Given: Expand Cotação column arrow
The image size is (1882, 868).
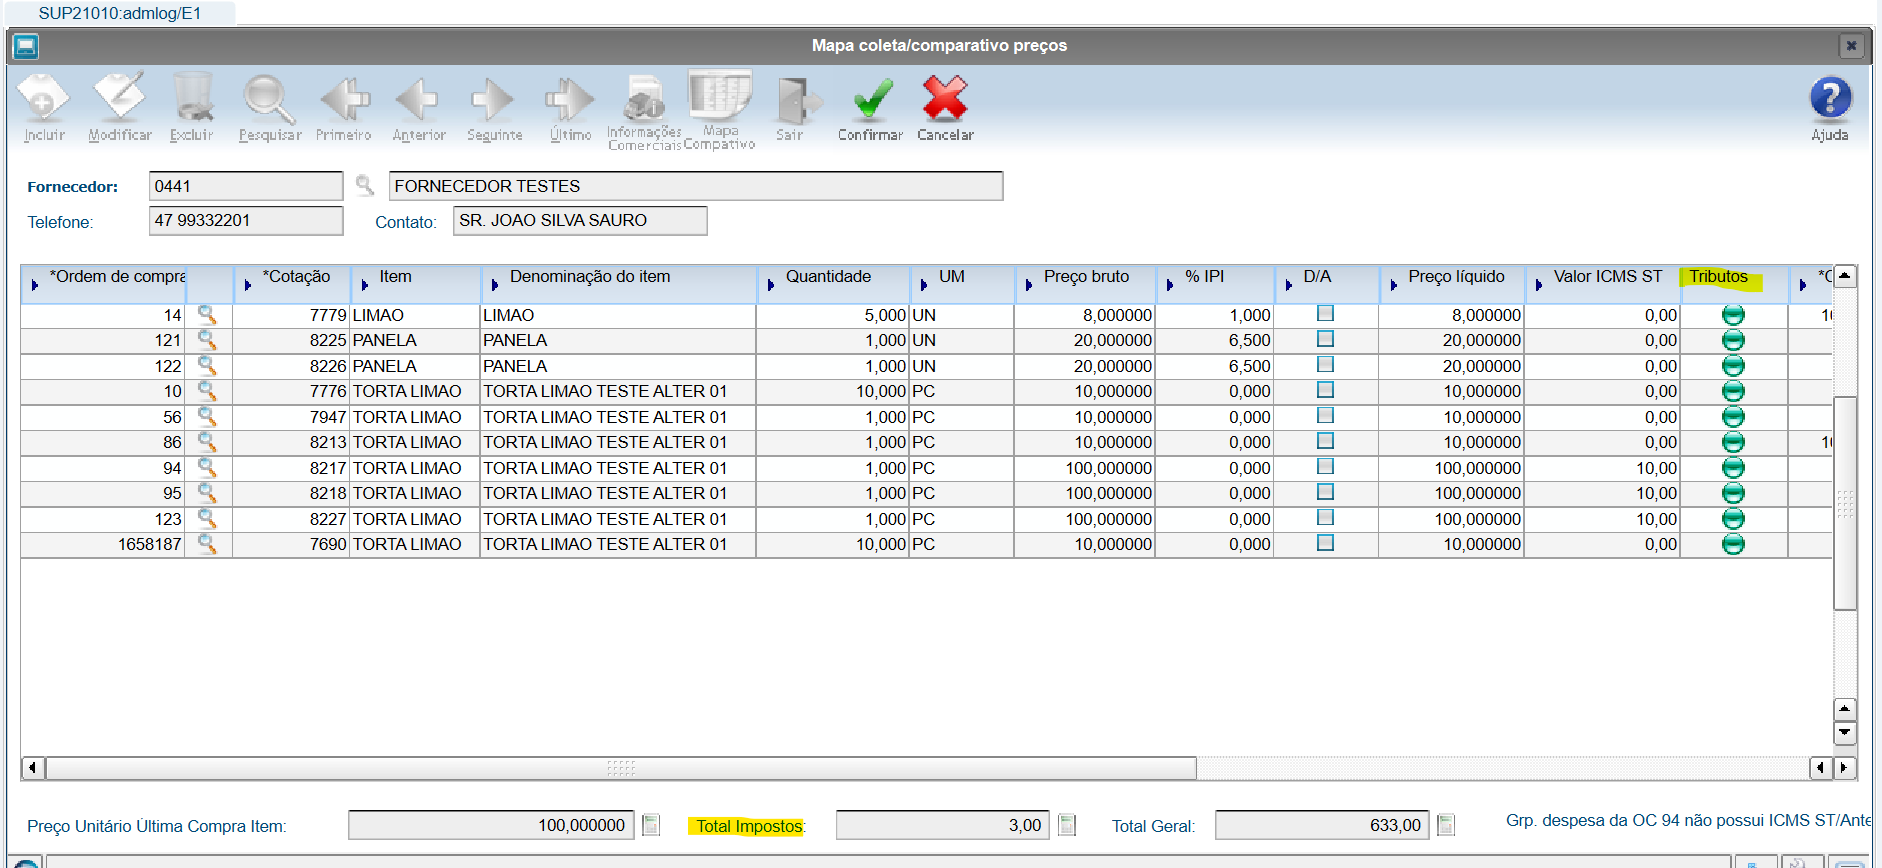Looking at the screenshot, I should point(247,285).
